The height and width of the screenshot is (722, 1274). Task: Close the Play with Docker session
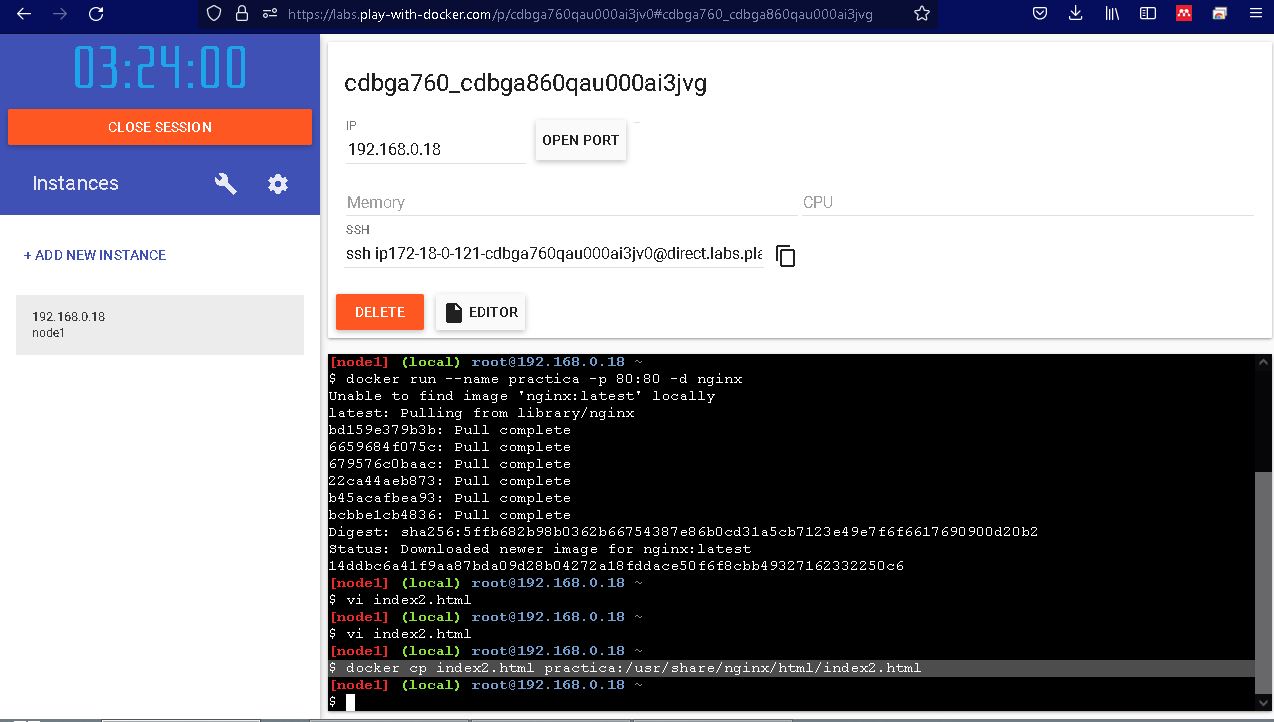[160, 127]
